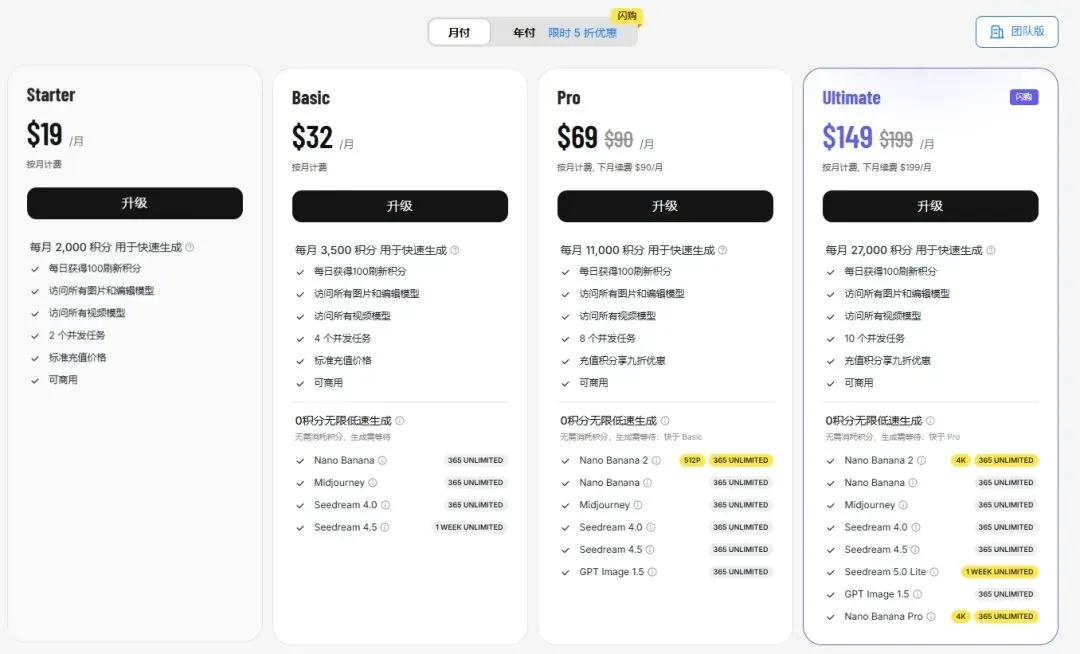
Task: Open Nano Banana info icon in Pro
Action: 647,483
